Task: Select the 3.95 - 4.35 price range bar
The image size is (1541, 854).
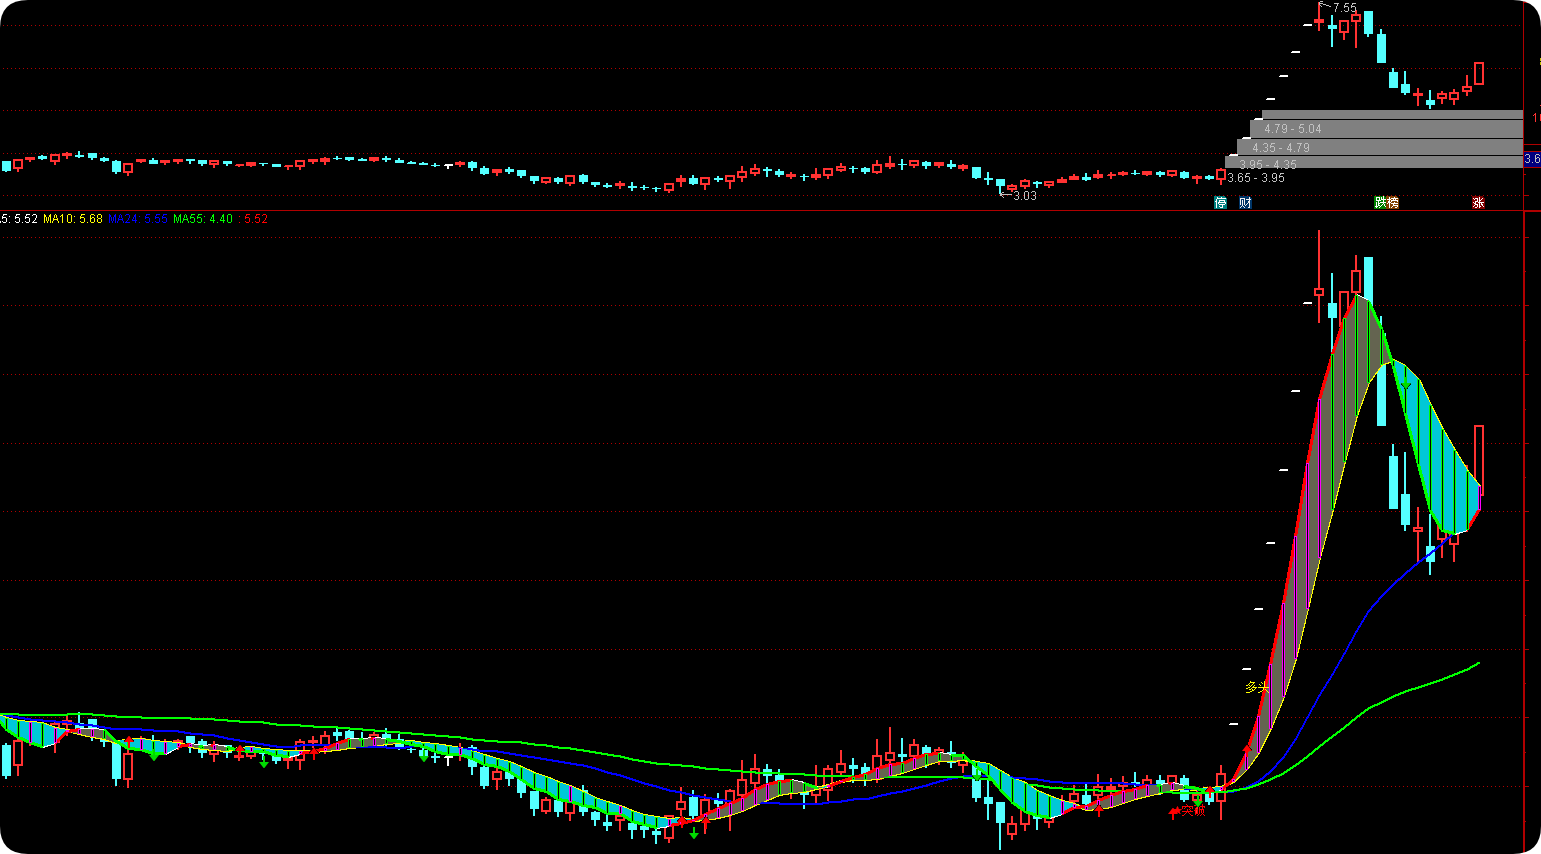Action: (1374, 162)
